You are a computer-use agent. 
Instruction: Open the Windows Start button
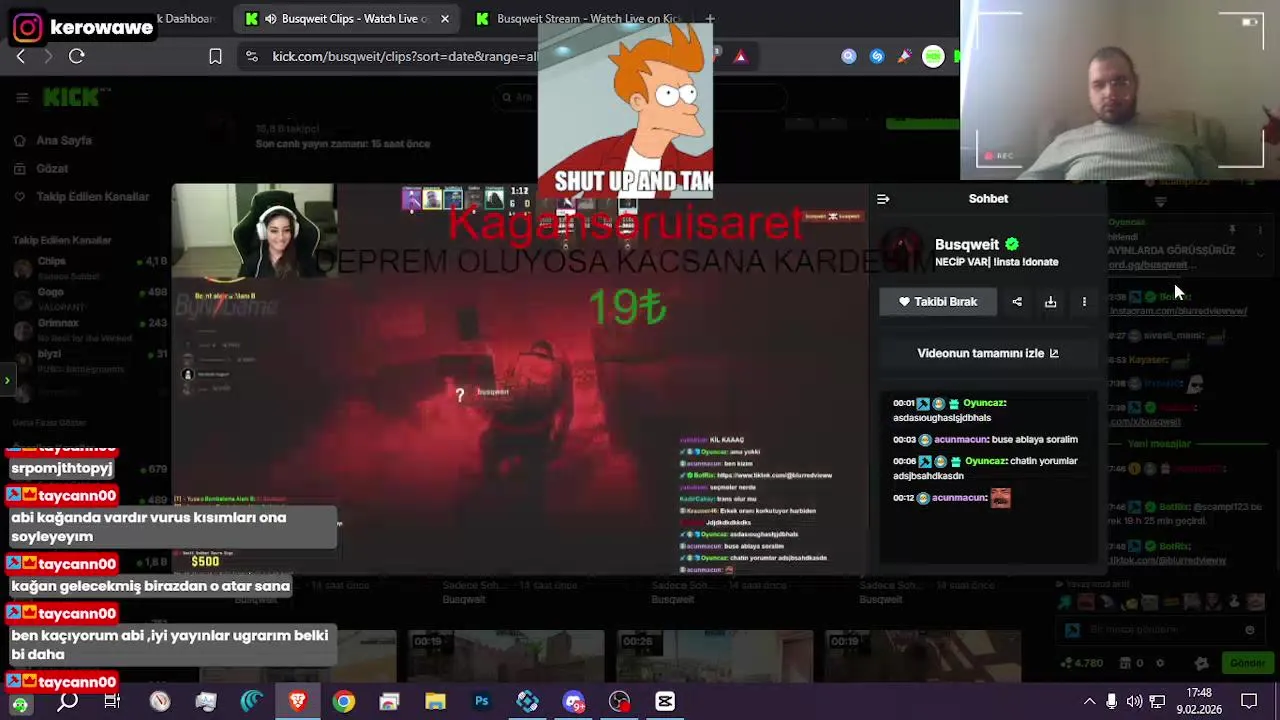pyautogui.click(x=20, y=703)
